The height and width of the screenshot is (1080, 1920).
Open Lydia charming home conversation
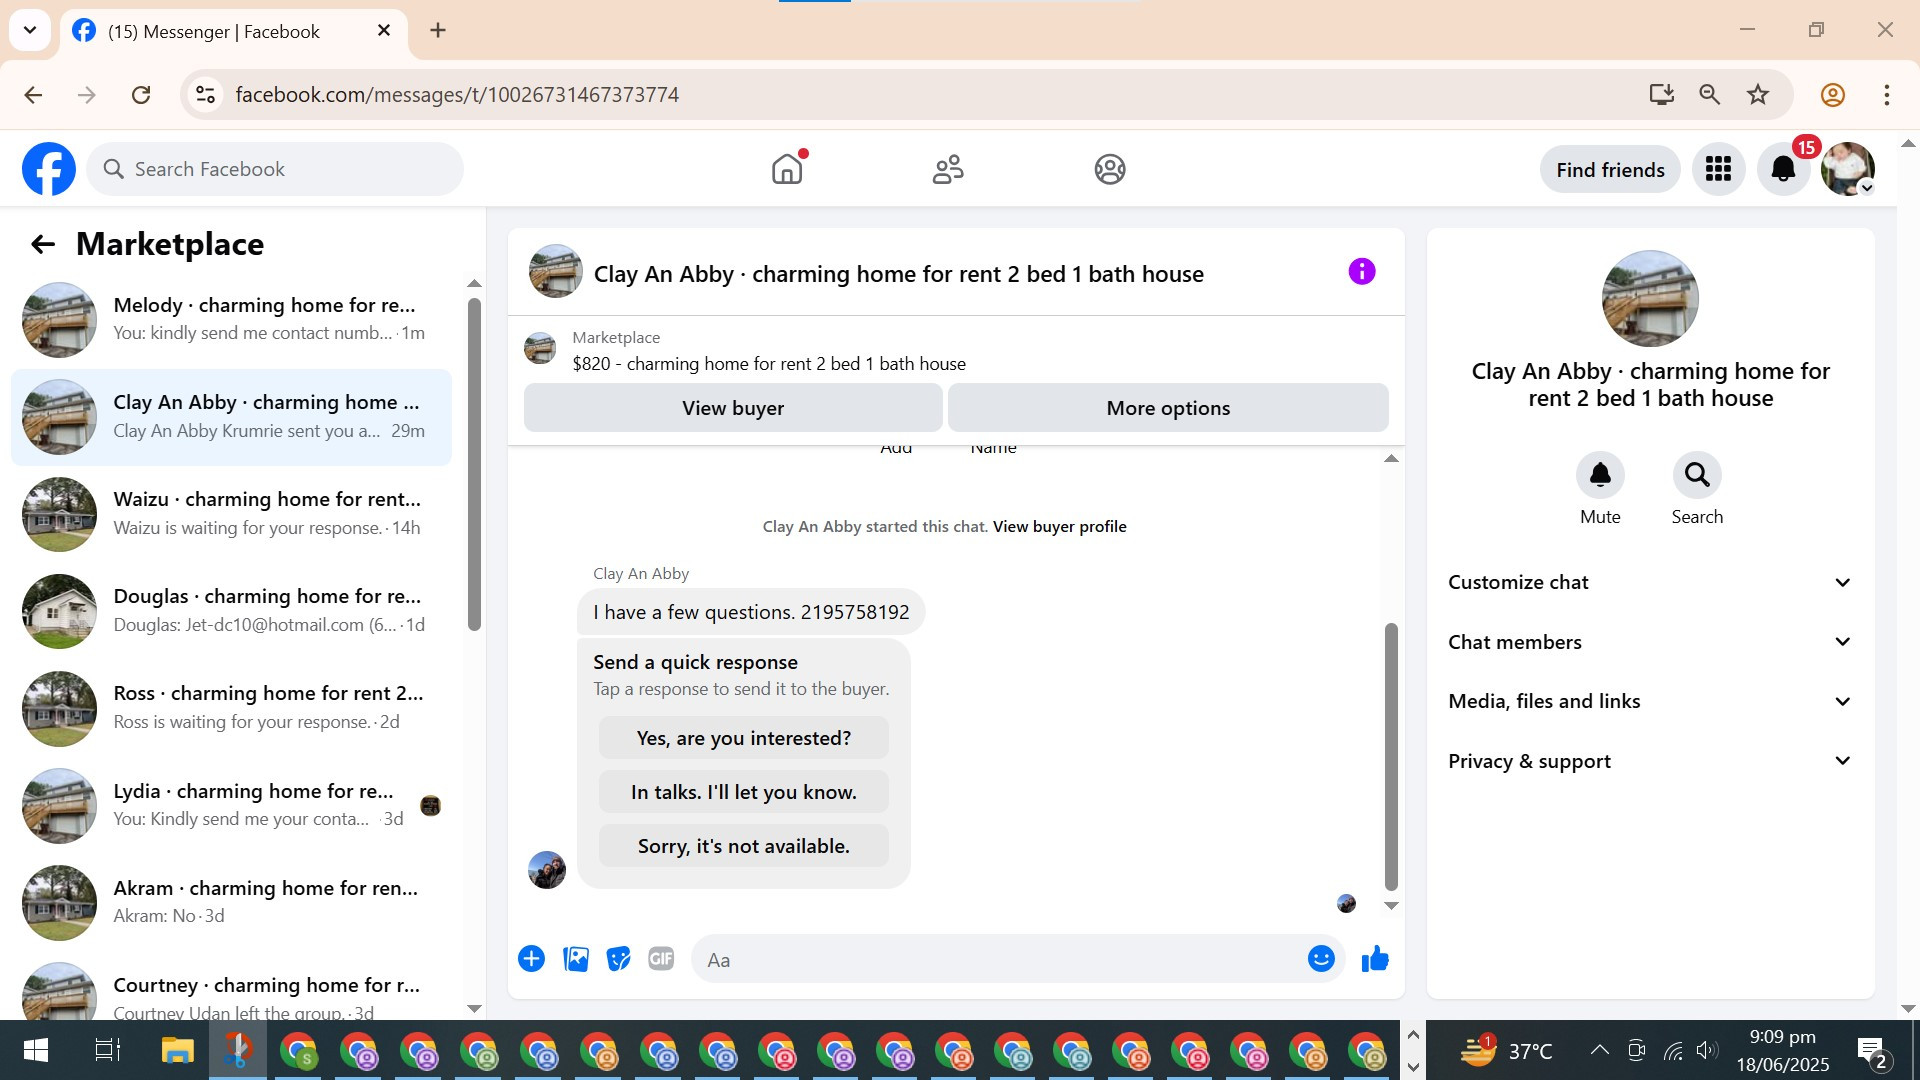point(231,805)
